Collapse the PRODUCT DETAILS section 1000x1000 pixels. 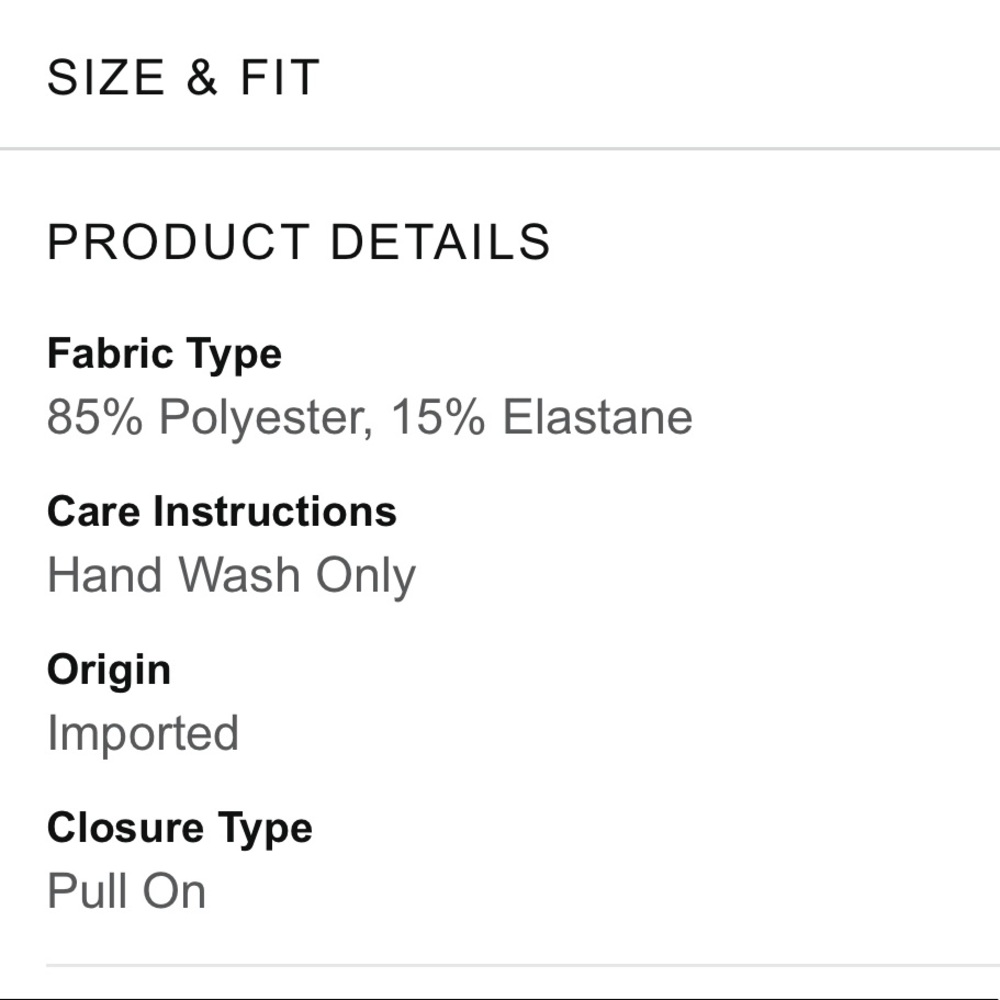coord(298,242)
